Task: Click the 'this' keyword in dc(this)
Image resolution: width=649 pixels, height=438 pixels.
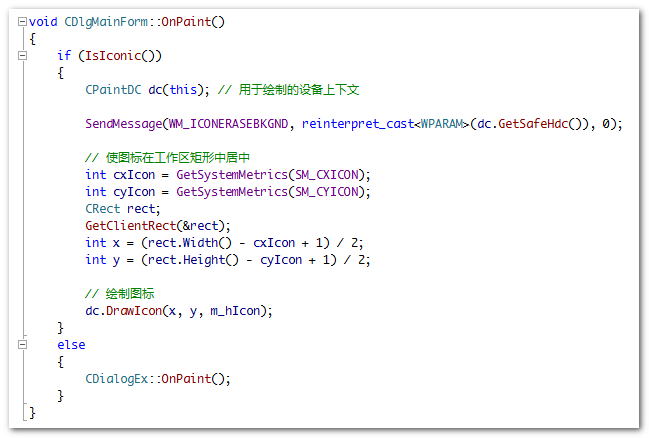Action: click(x=183, y=89)
